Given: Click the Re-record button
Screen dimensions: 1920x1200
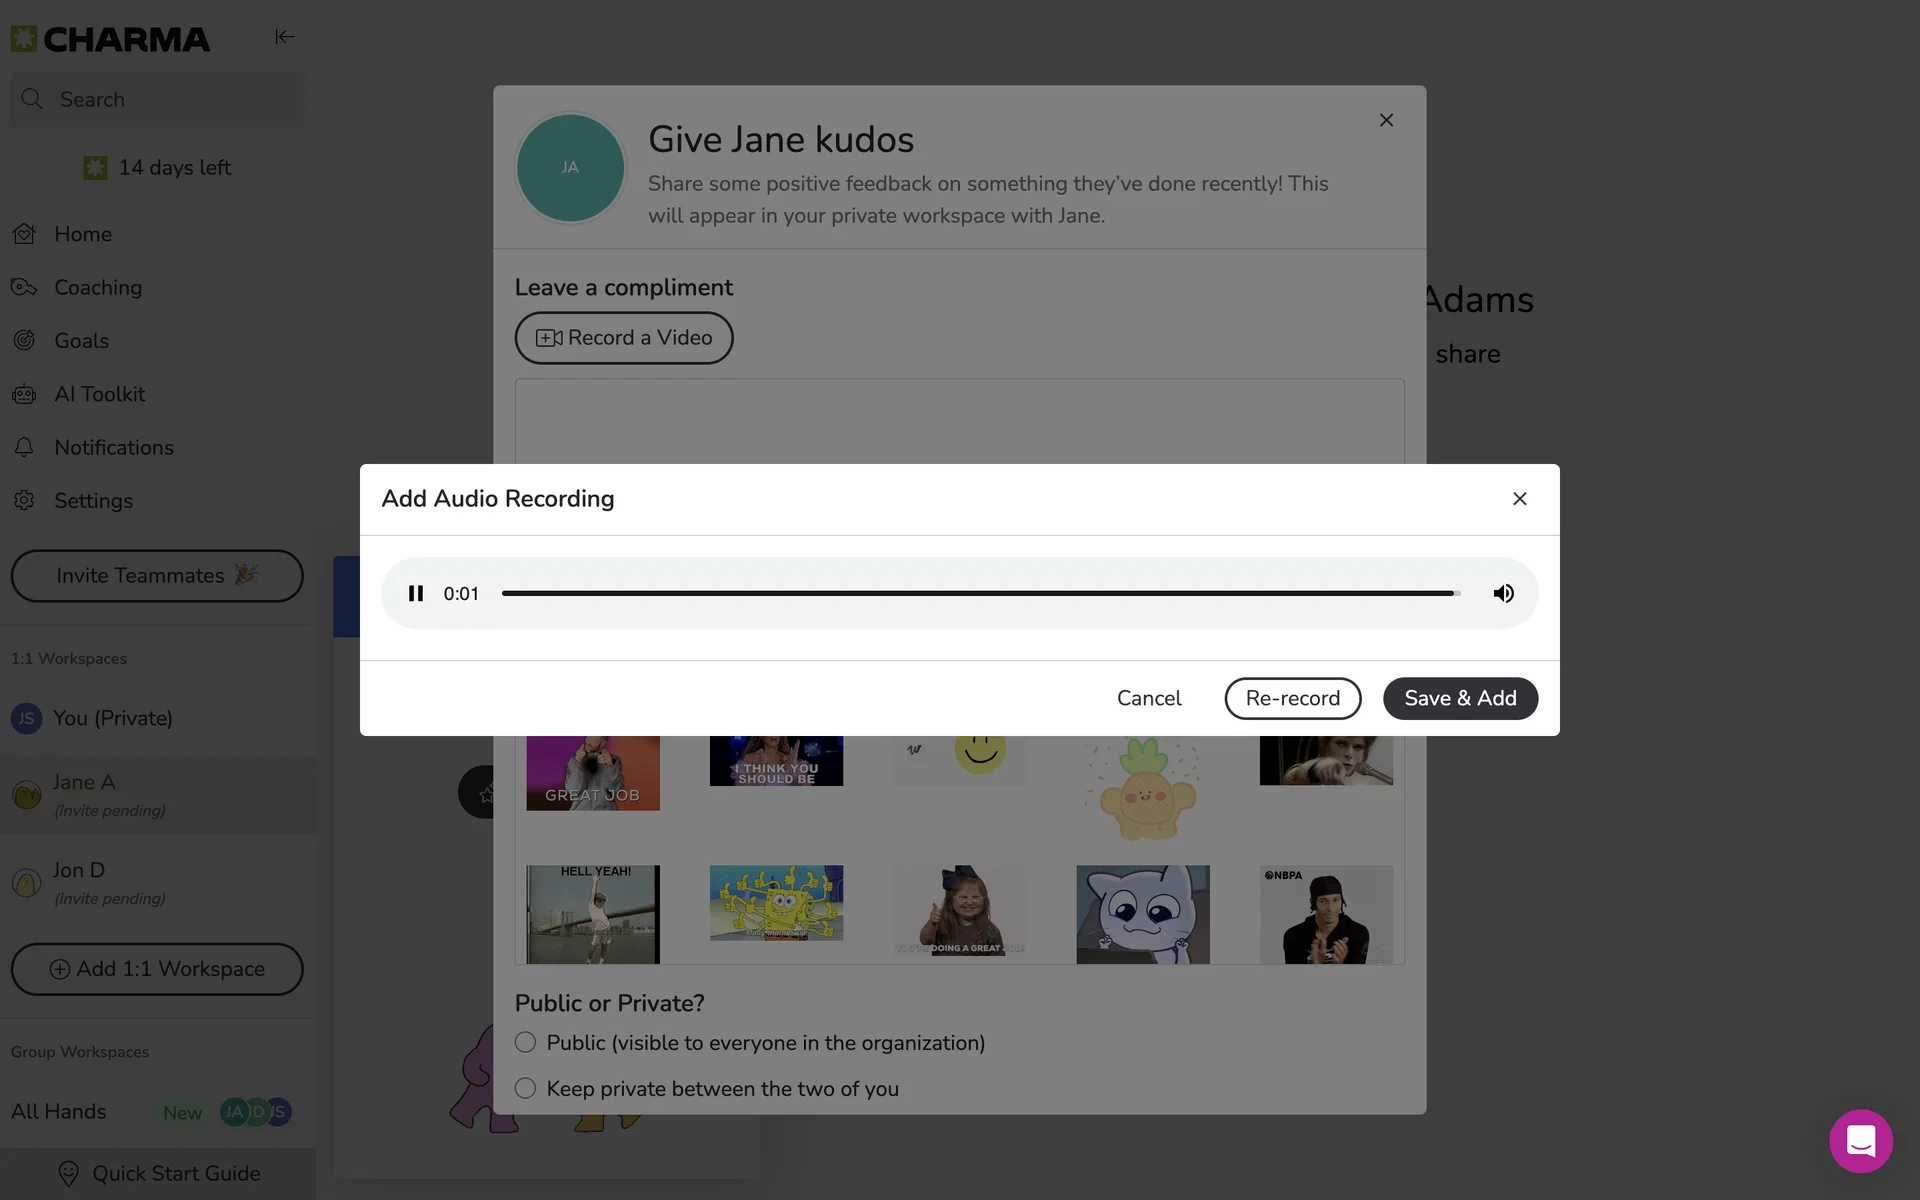Looking at the screenshot, I should coord(1292,698).
